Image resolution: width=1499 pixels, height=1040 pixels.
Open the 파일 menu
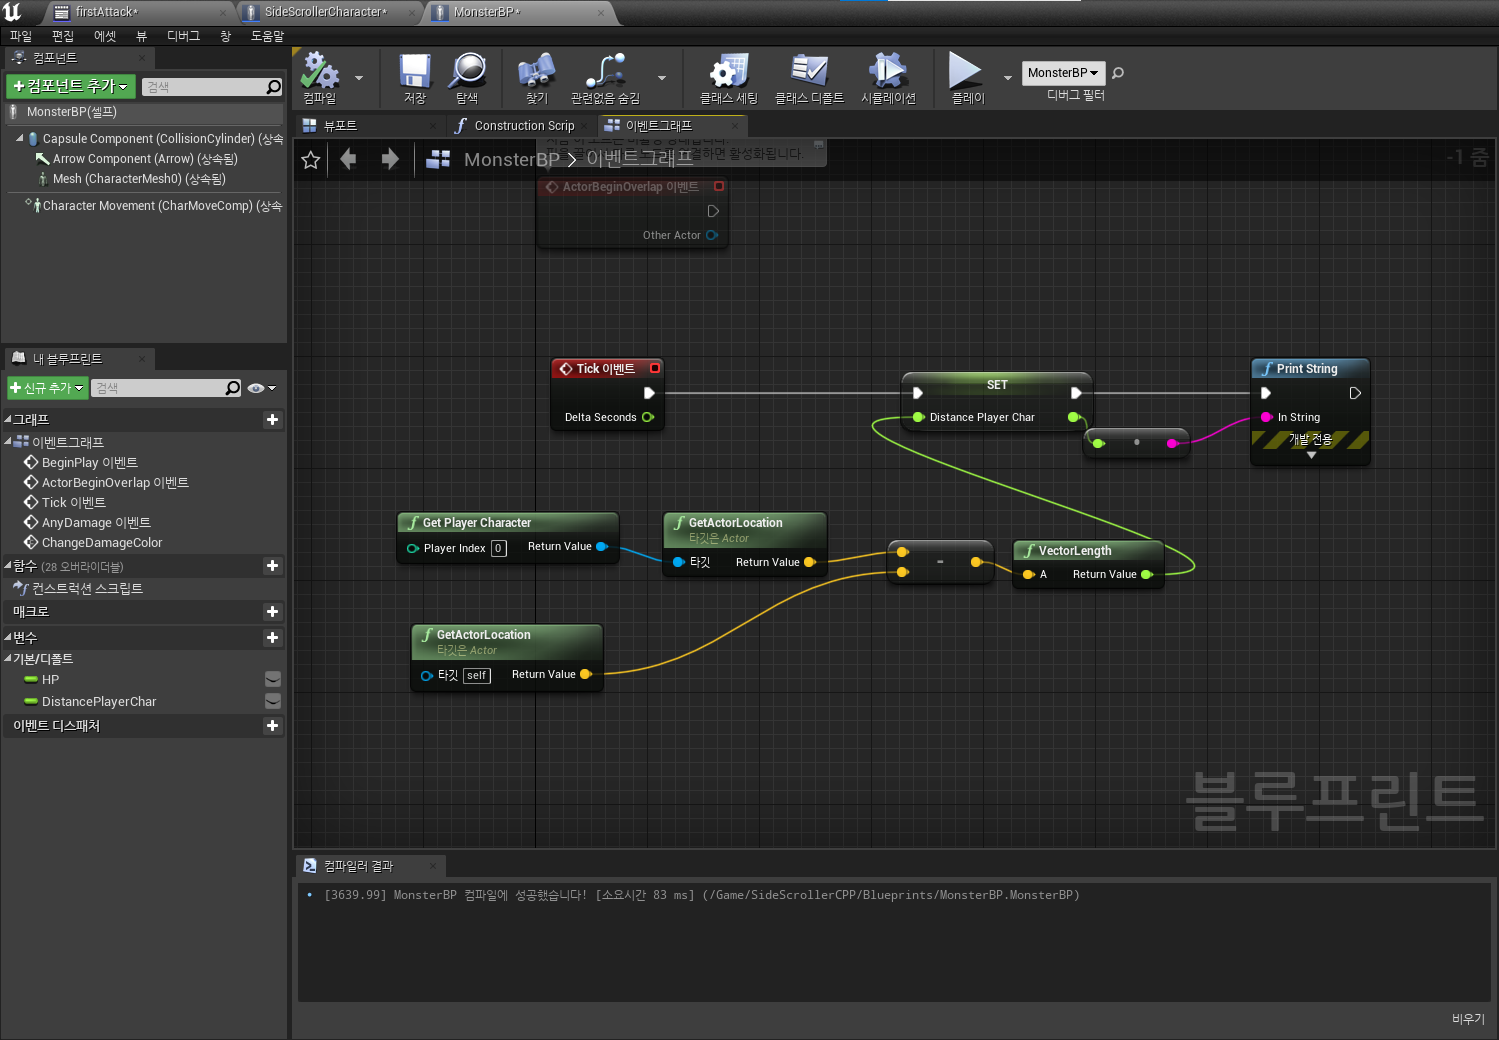pyautogui.click(x=21, y=36)
